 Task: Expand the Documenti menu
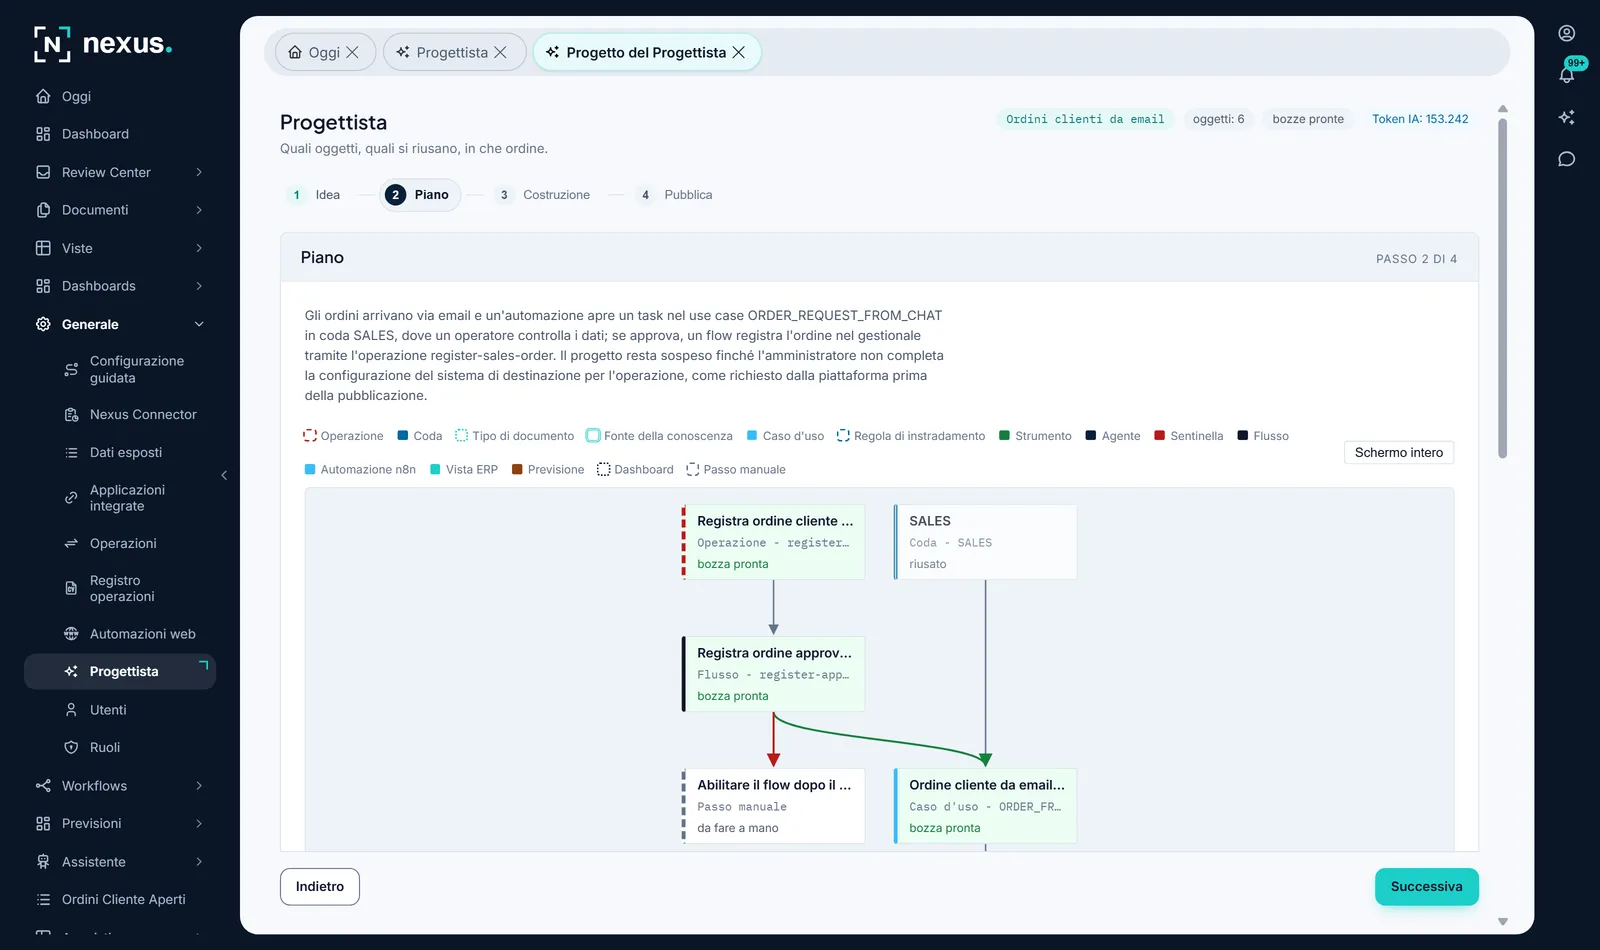tap(199, 210)
